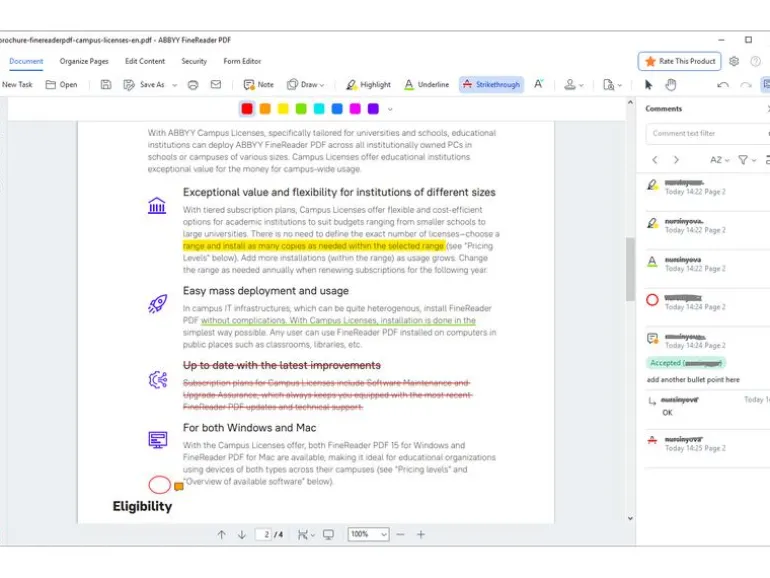Expand the Draw tool dropdown arrow

click(x=322, y=85)
